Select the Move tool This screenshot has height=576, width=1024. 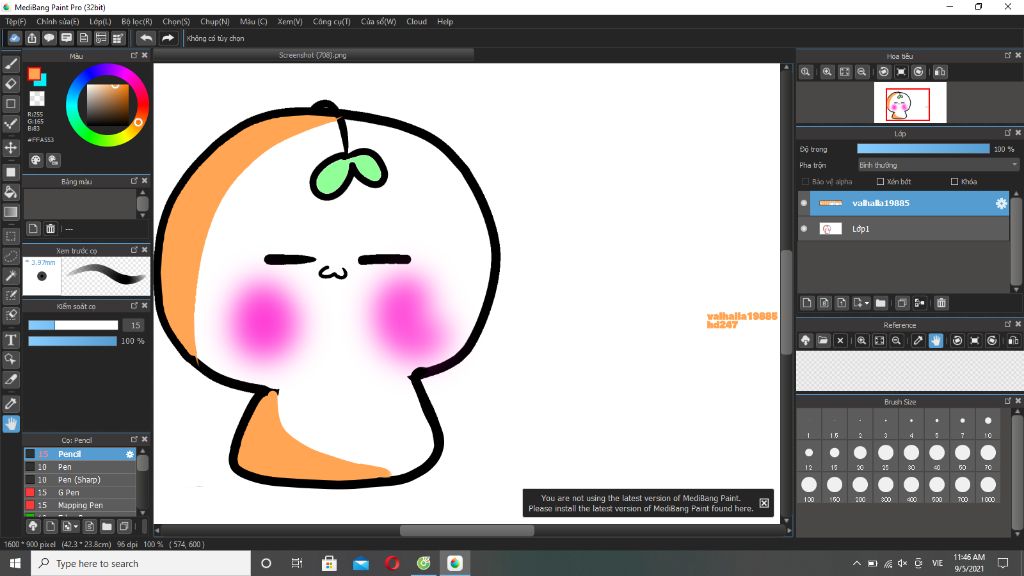coord(11,147)
